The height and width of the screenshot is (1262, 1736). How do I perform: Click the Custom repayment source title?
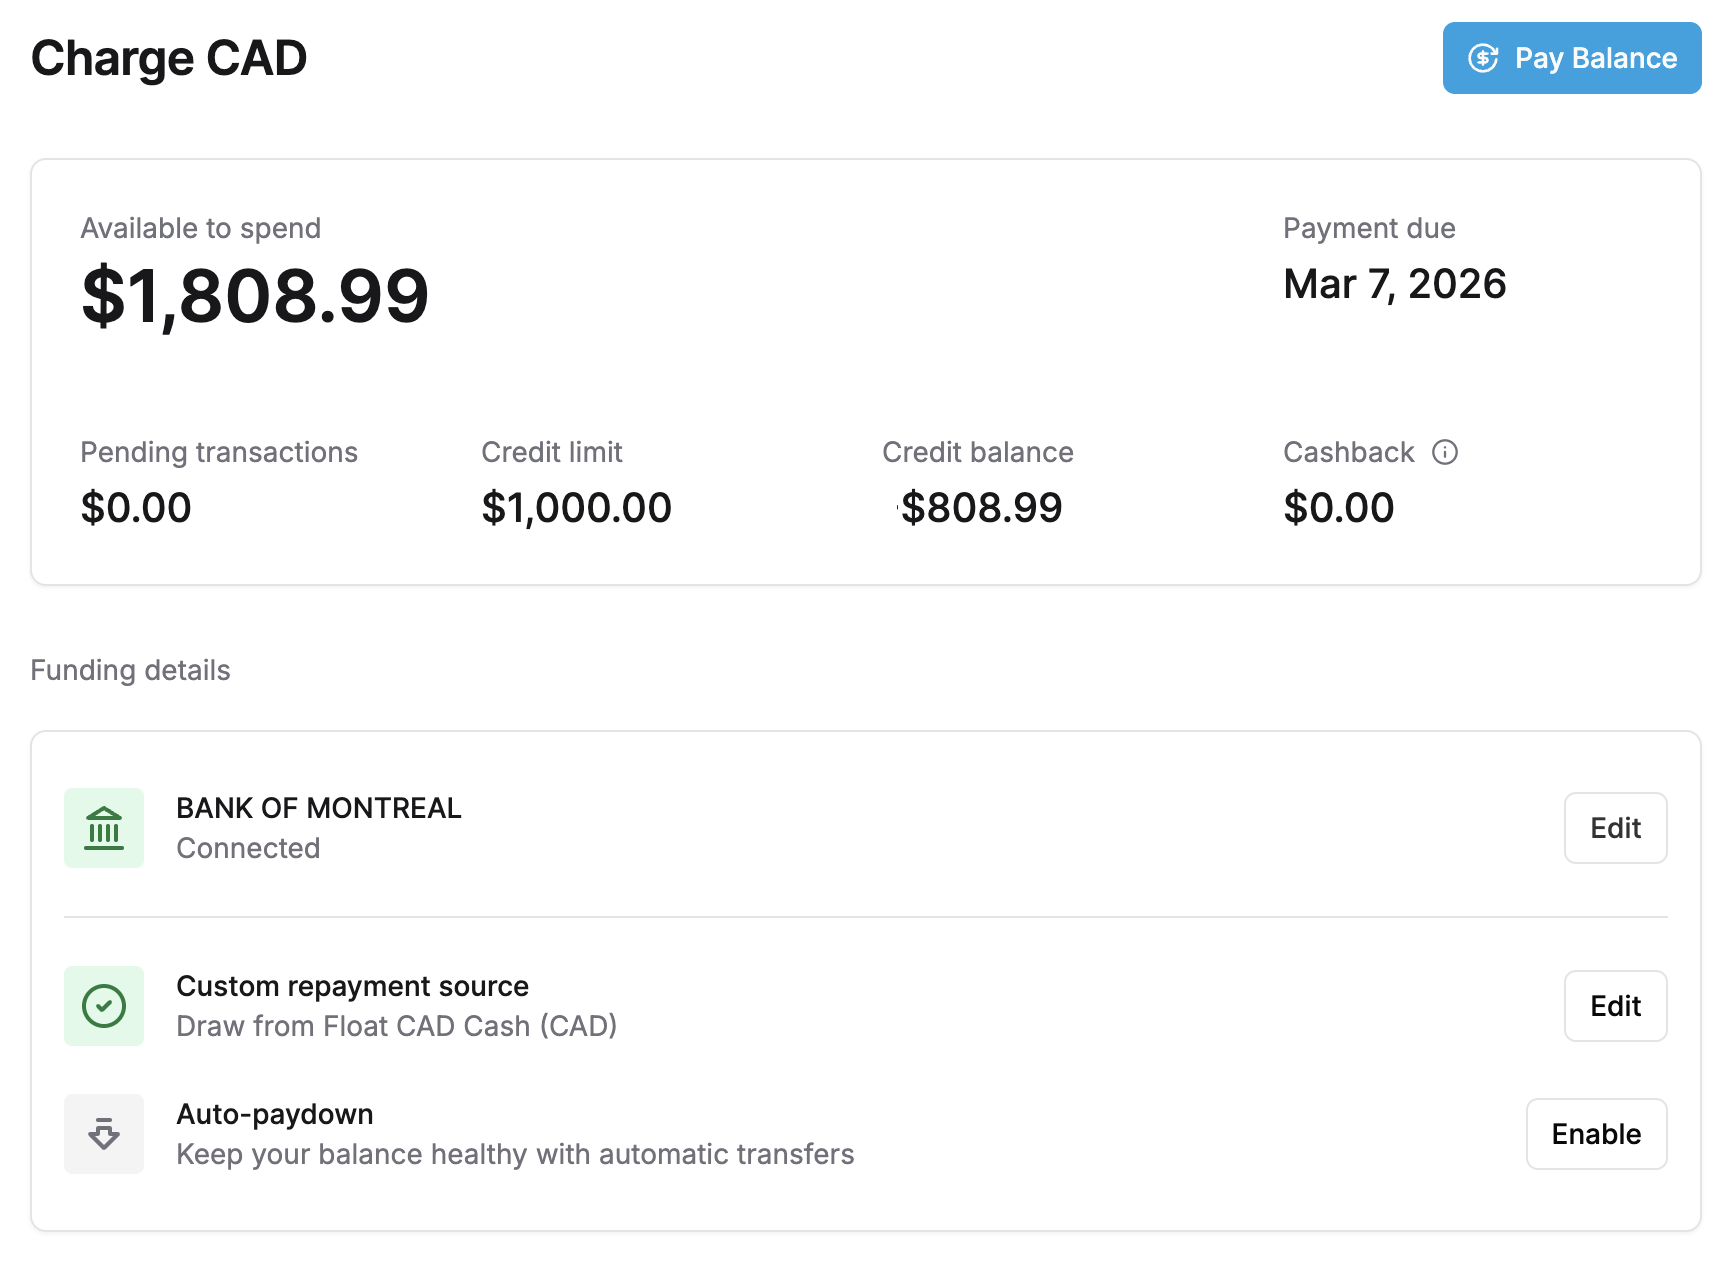pos(352,986)
